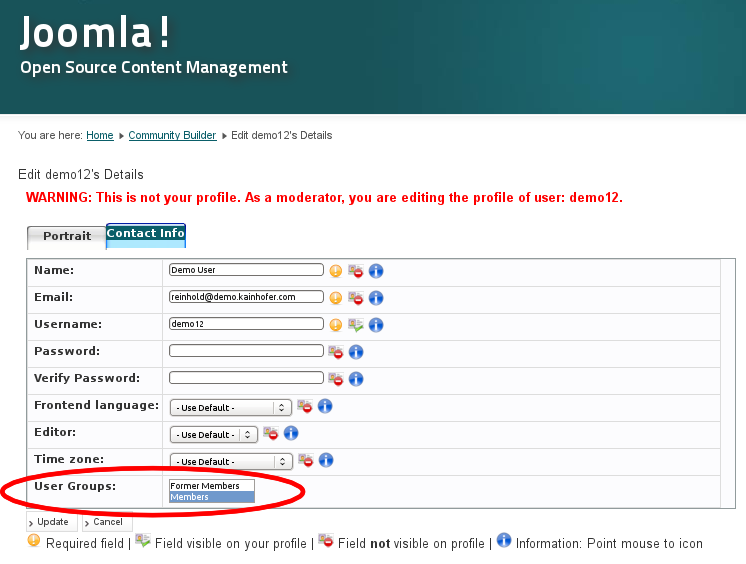
Task: Click info icon beside Frontend language
Action: (x=325, y=407)
